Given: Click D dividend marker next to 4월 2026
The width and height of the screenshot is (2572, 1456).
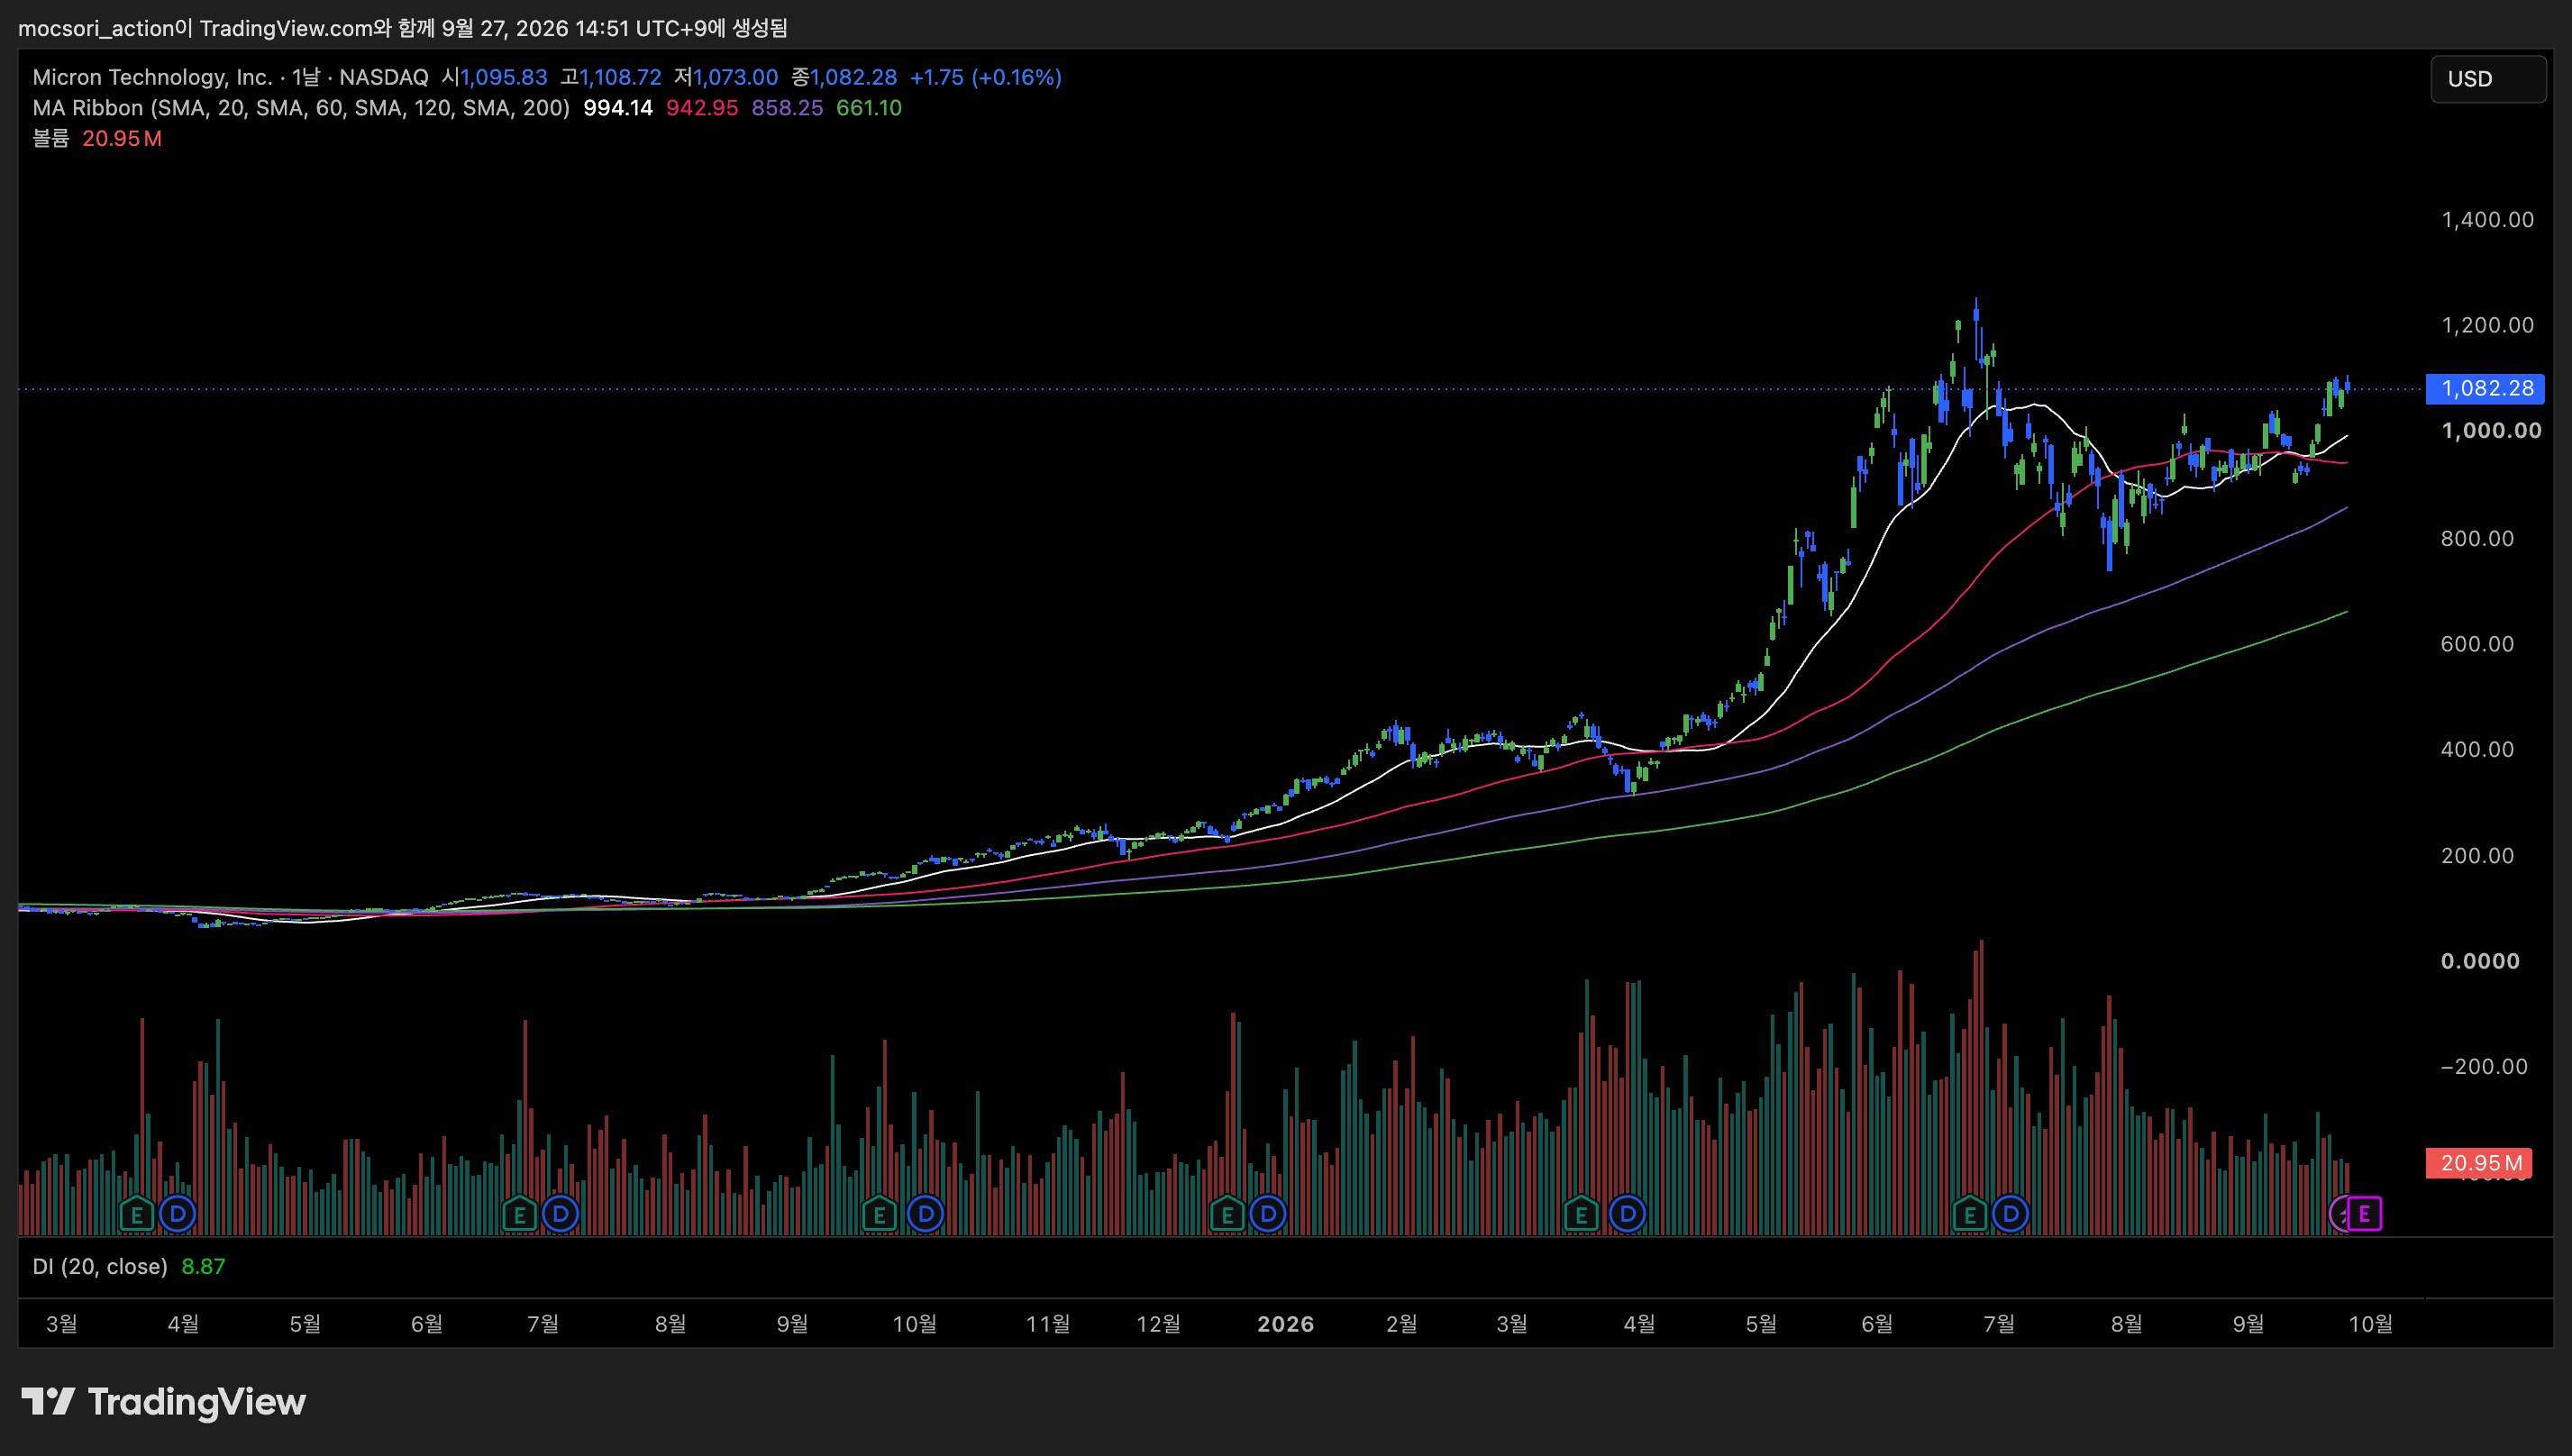Looking at the screenshot, I should point(1628,1215).
